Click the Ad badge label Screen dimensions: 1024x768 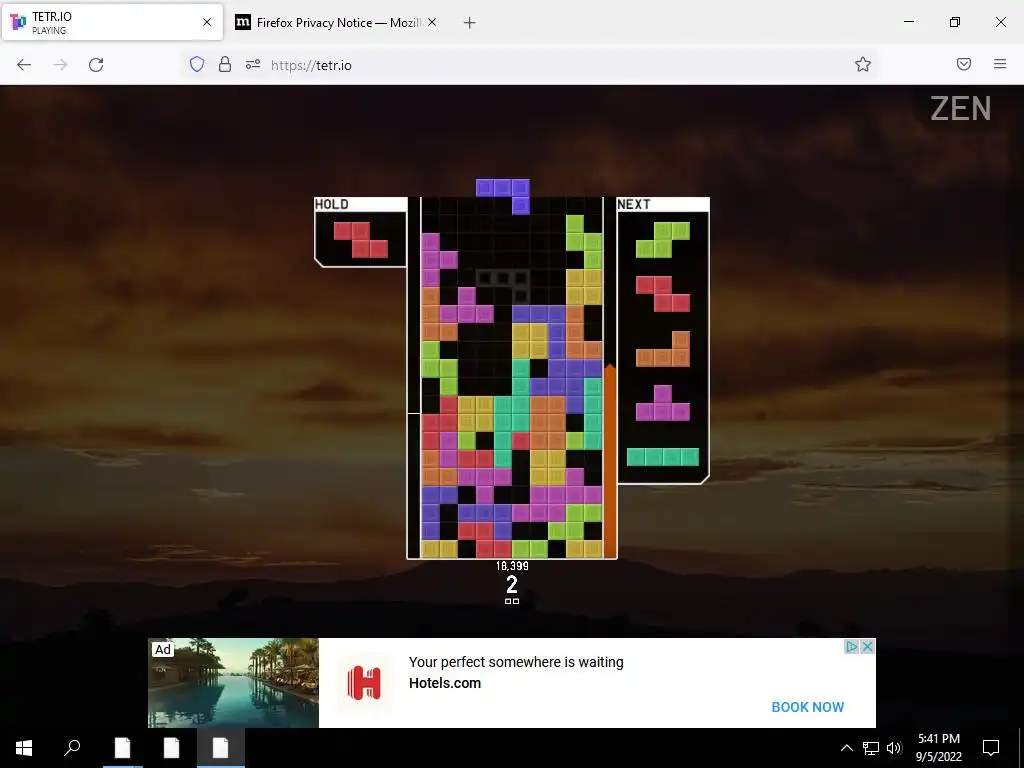click(163, 649)
